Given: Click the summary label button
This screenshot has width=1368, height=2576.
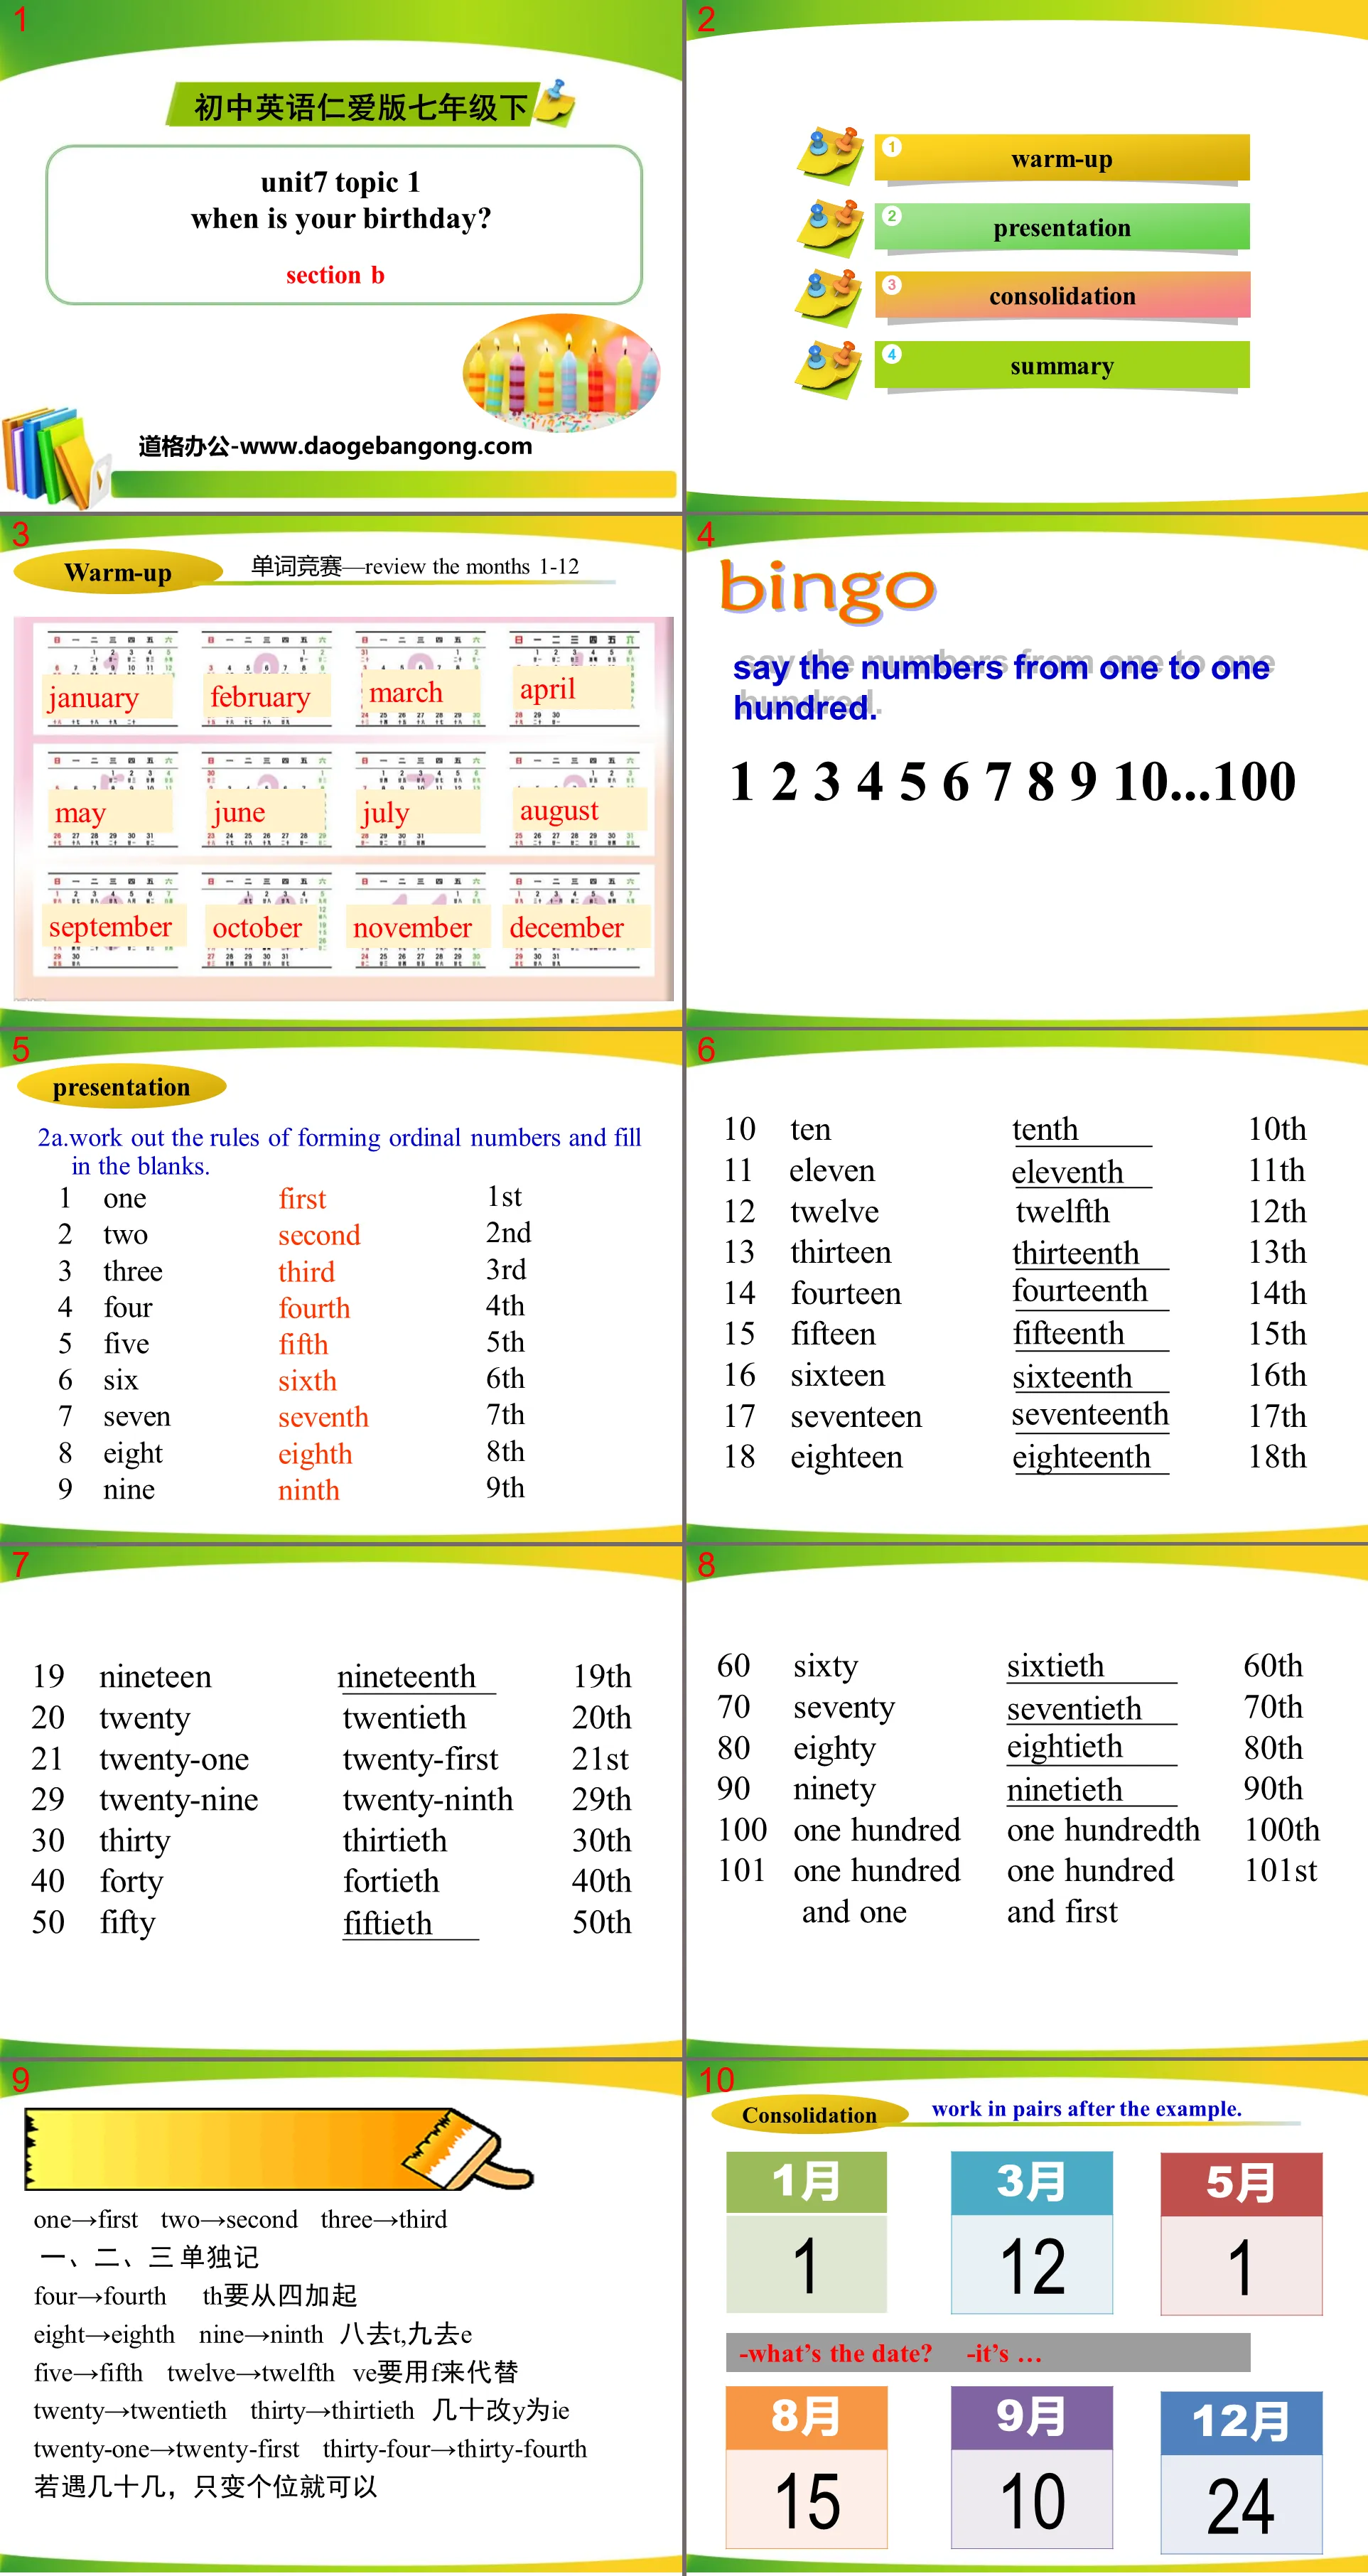Looking at the screenshot, I should (1061, 366).
